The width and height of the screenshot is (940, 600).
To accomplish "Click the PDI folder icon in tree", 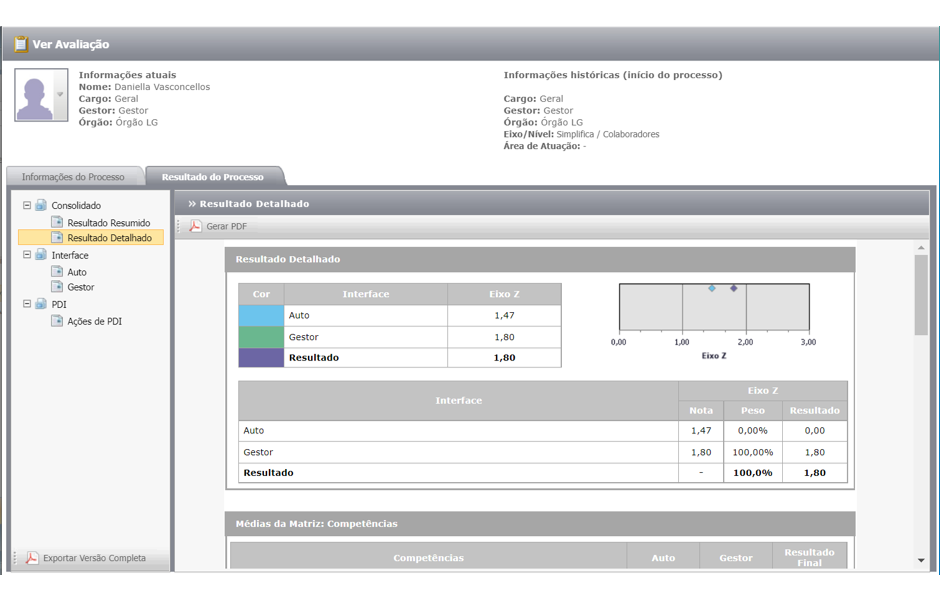I will [41, 304].
